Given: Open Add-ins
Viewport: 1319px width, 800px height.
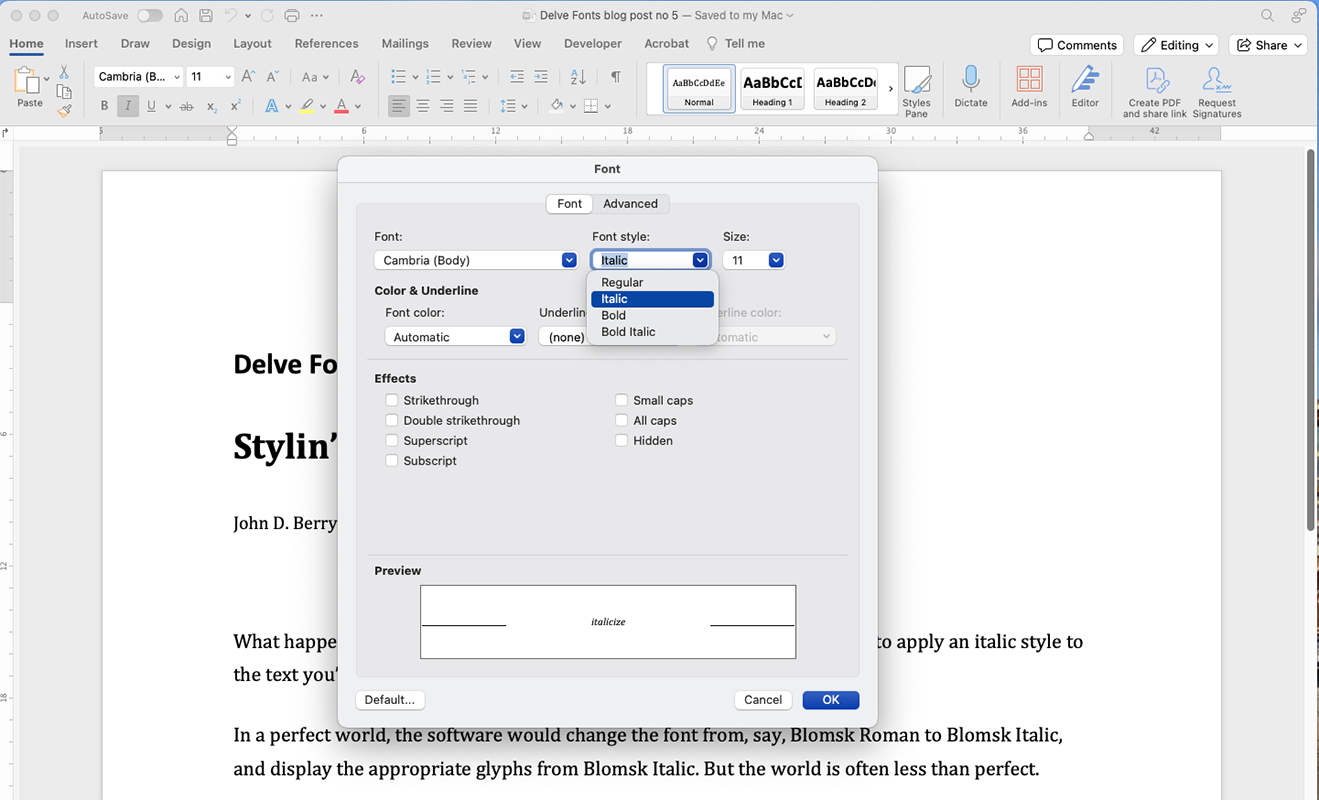Looking at the screenshot, I should (1029, 88).
